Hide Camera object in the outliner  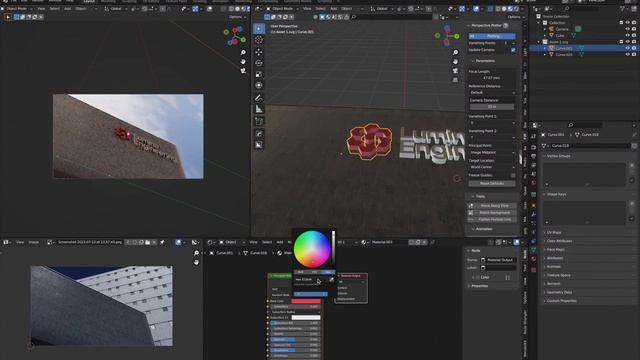point(628,29)
